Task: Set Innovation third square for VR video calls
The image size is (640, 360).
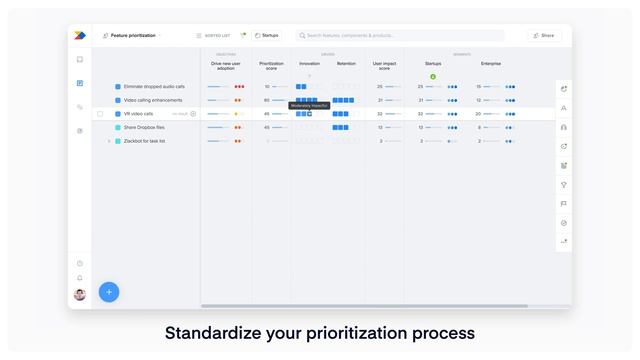Action: (x=309, y=114)
